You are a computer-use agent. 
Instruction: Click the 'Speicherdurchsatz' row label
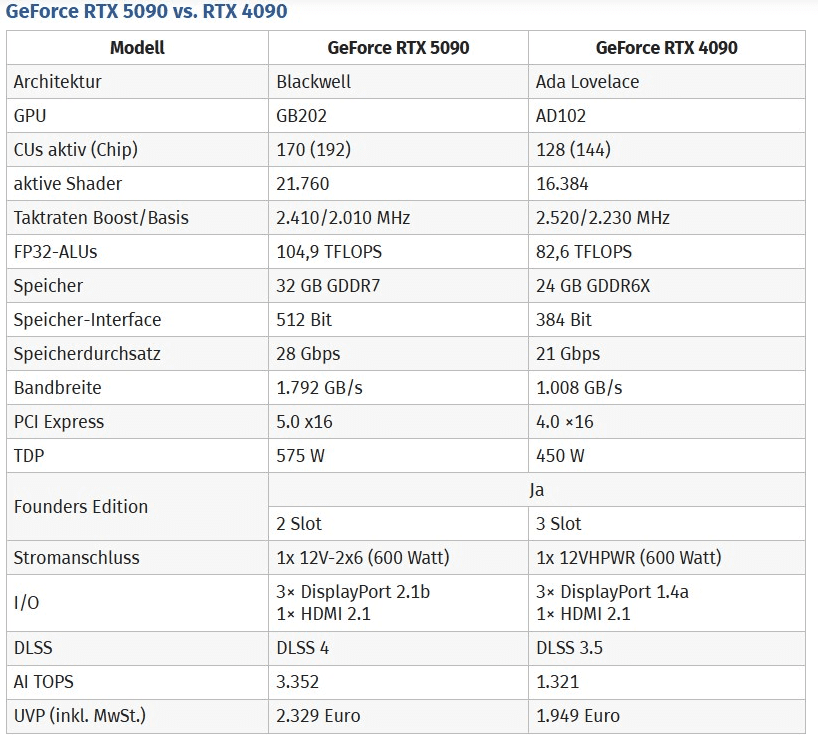(87, 353)
